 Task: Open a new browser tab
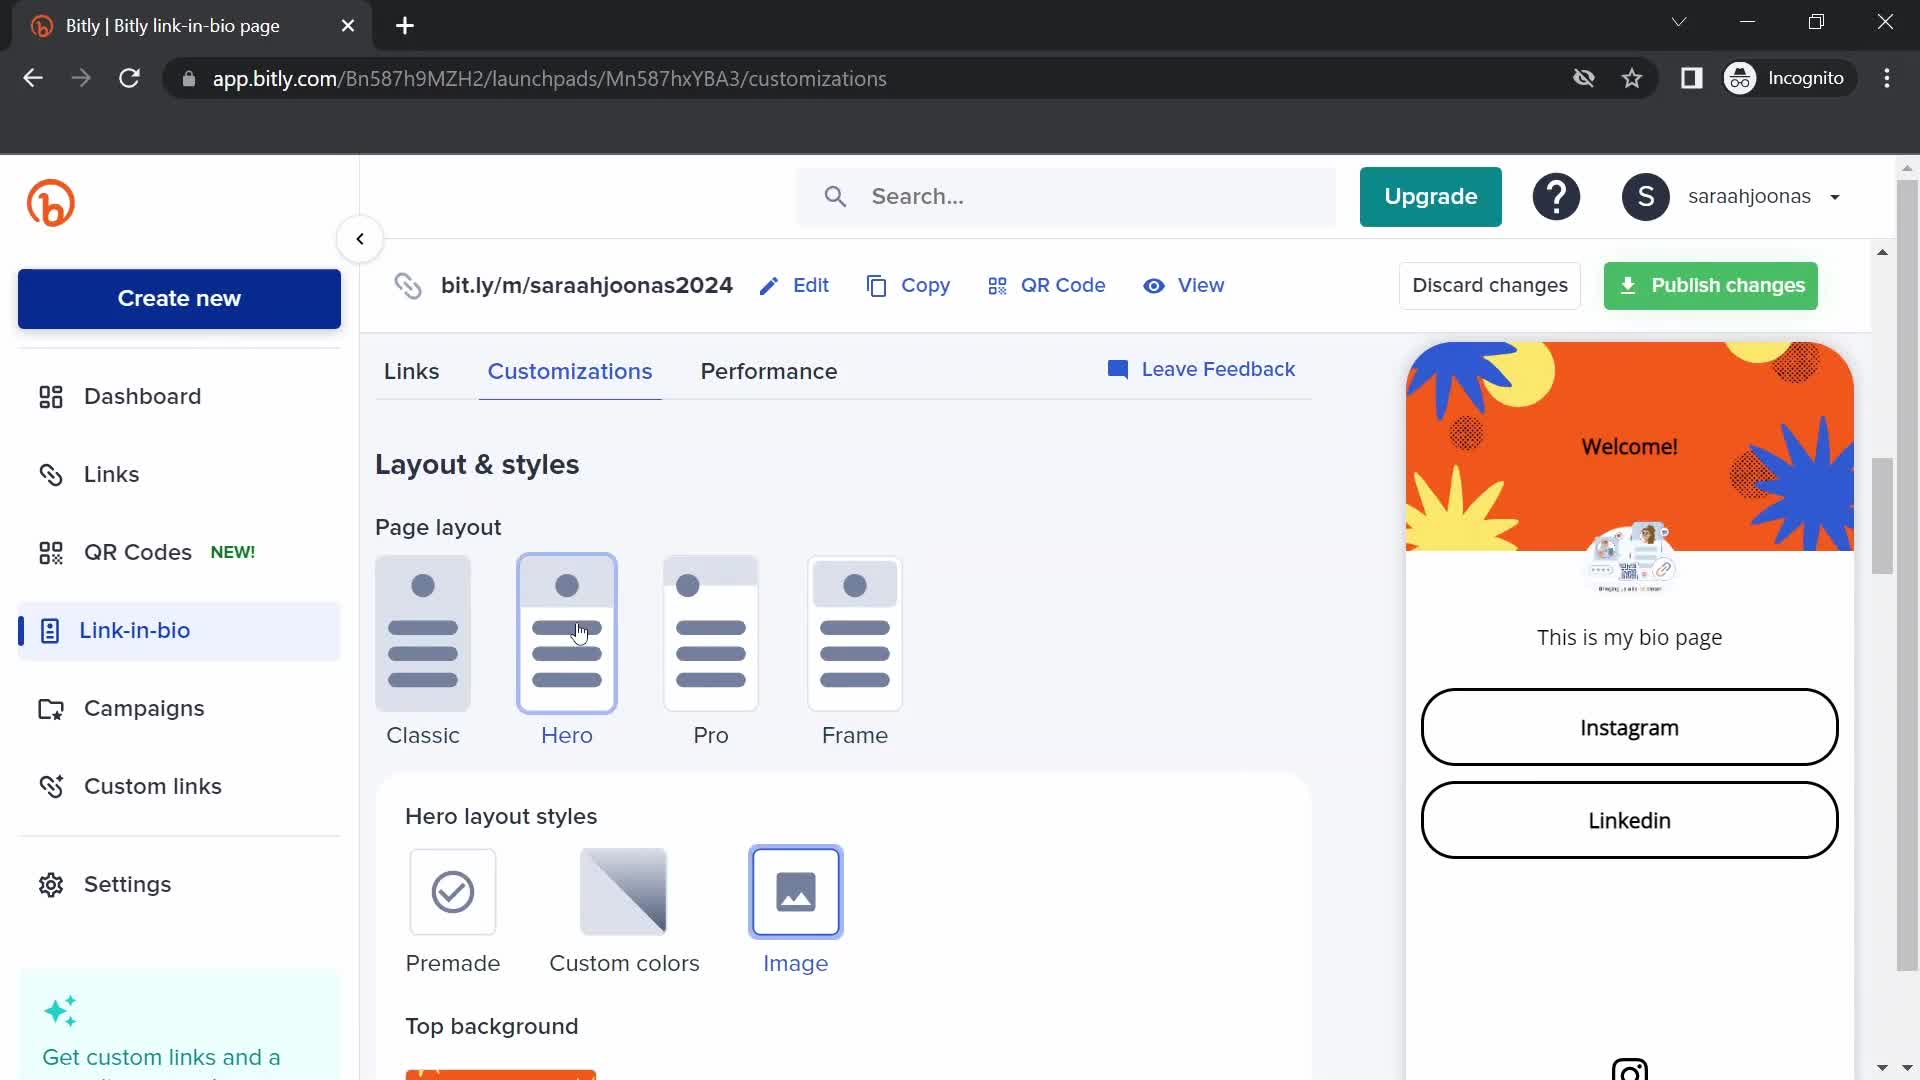click(405, 26)
